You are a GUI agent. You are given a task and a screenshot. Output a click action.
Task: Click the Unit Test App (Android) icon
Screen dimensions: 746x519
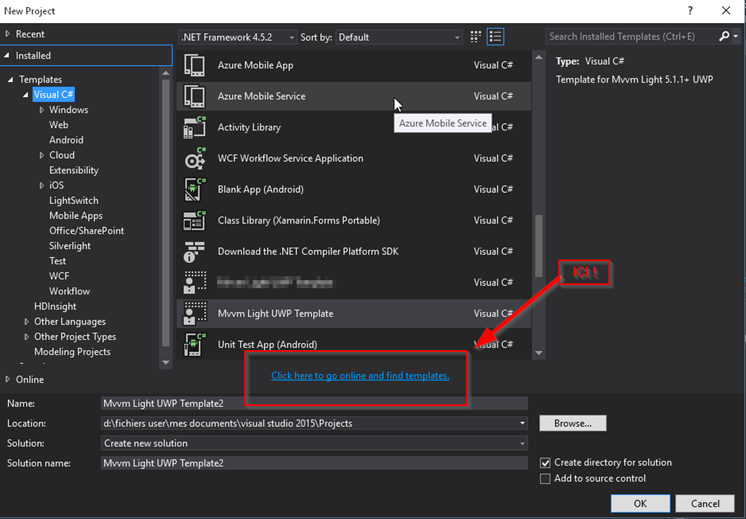tap(195, 344)
